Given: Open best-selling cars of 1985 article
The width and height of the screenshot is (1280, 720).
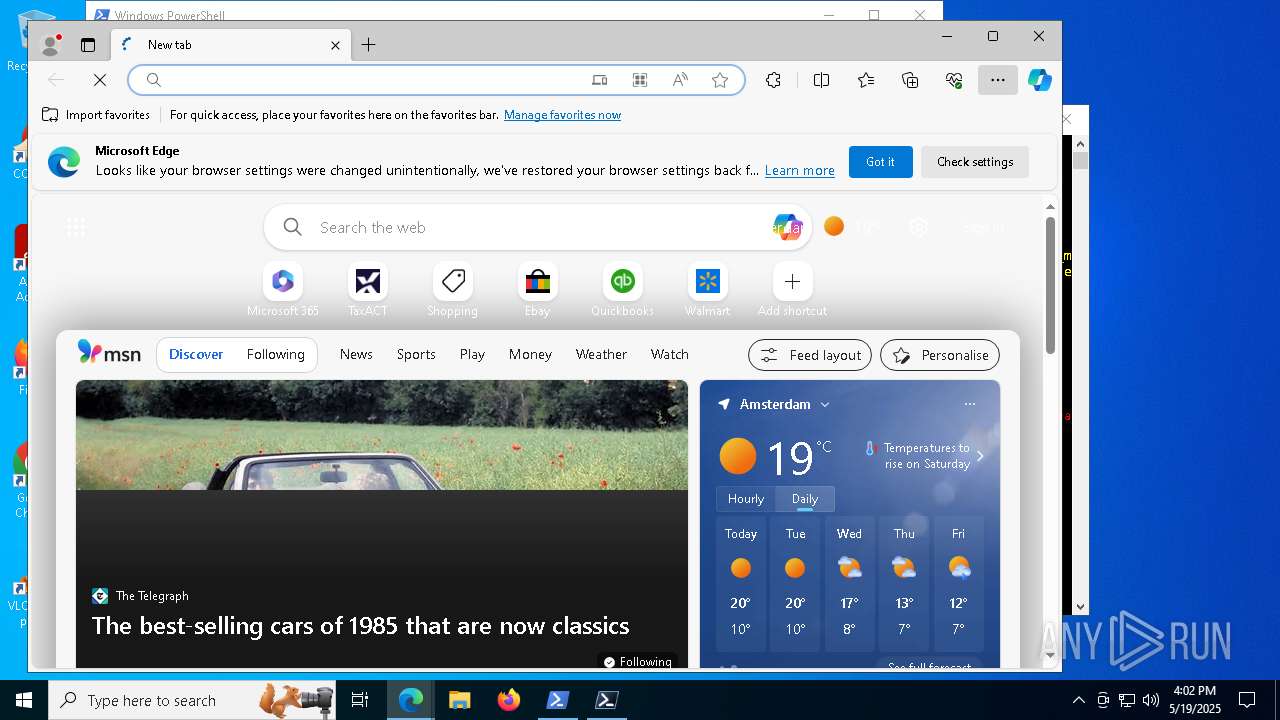Looking at the screenshot, I should click(x=360, y=626).
